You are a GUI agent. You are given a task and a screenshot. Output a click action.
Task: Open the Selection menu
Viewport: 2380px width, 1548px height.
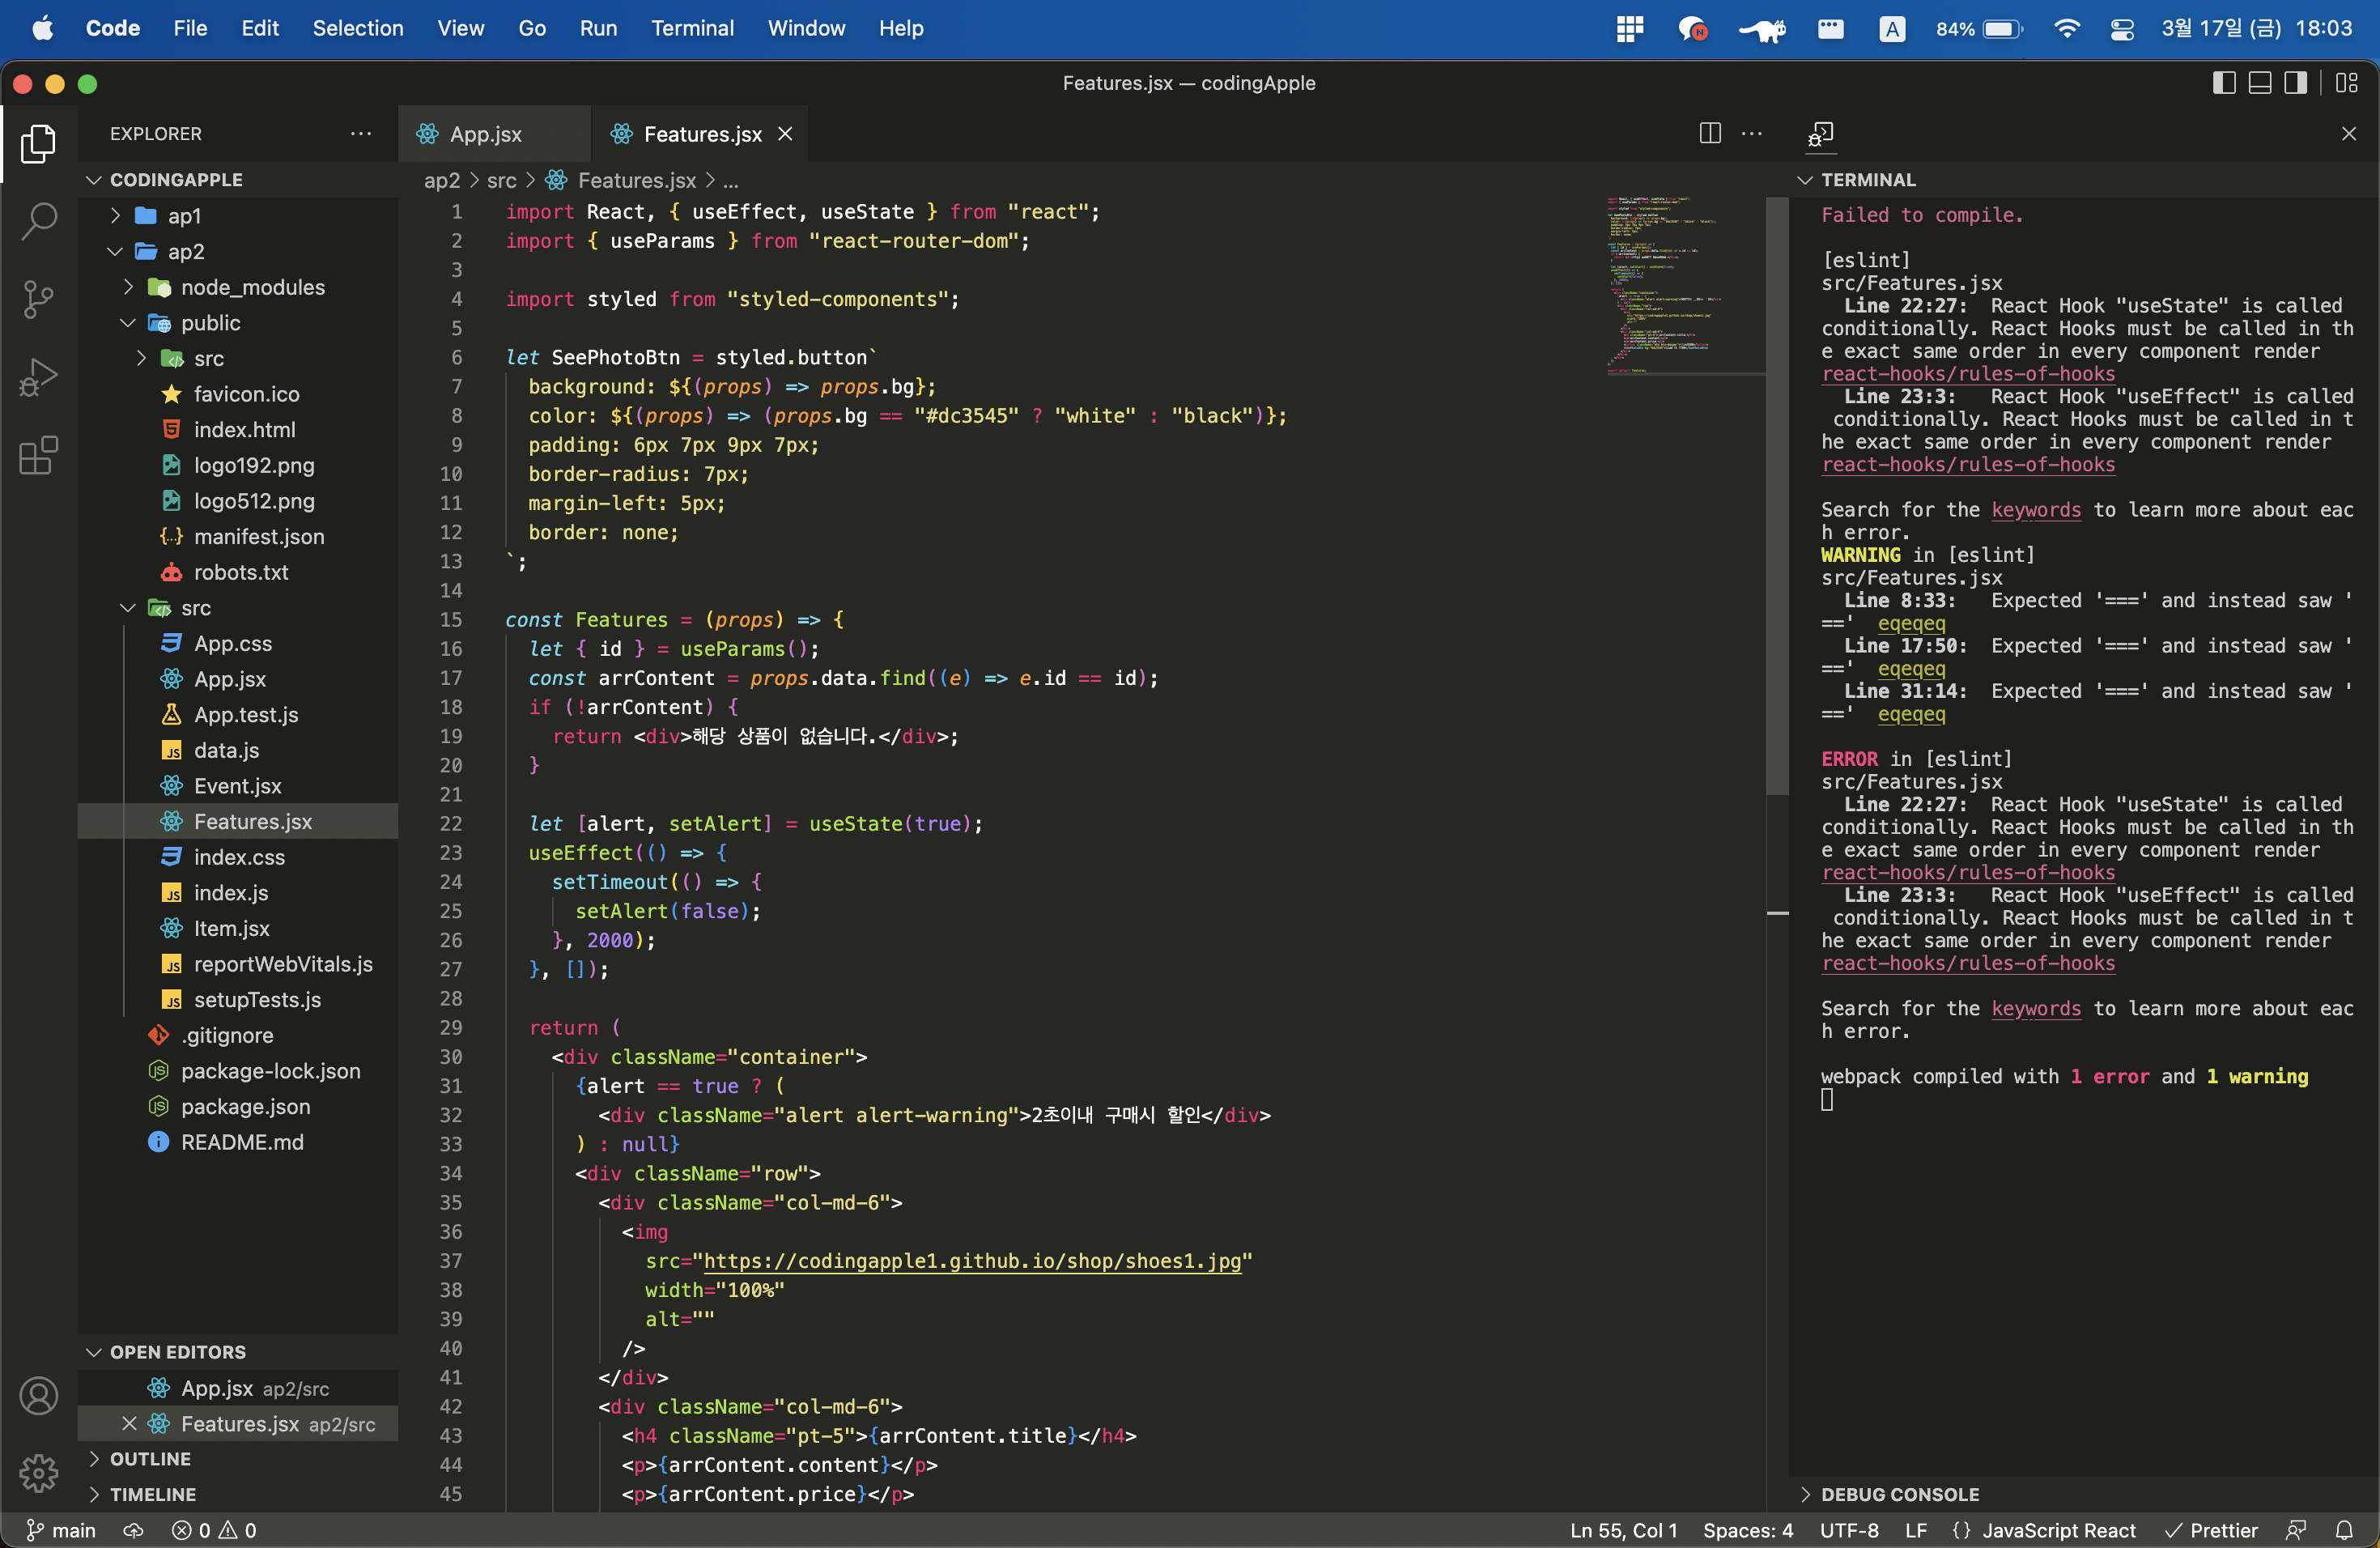pos(358,28)
